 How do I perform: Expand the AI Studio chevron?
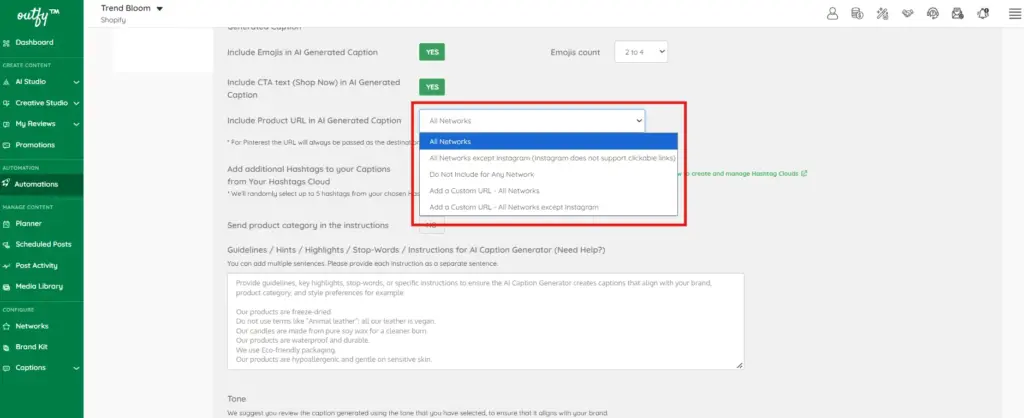pyautogui.click(x=76, y=82)
